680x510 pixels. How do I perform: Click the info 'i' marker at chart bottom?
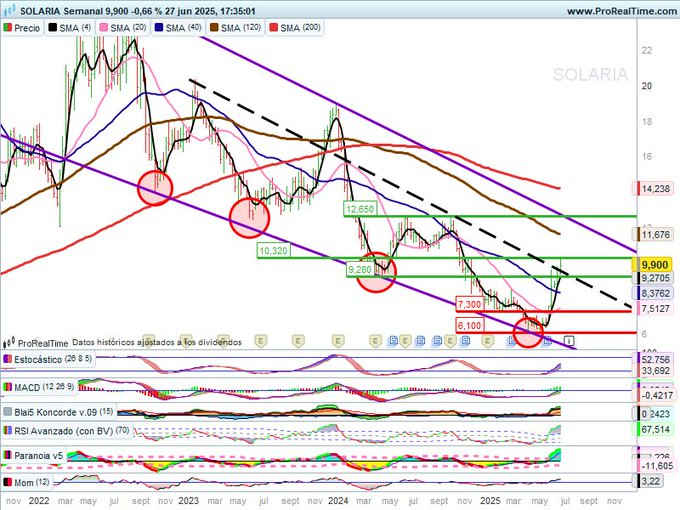click(569, 341)
